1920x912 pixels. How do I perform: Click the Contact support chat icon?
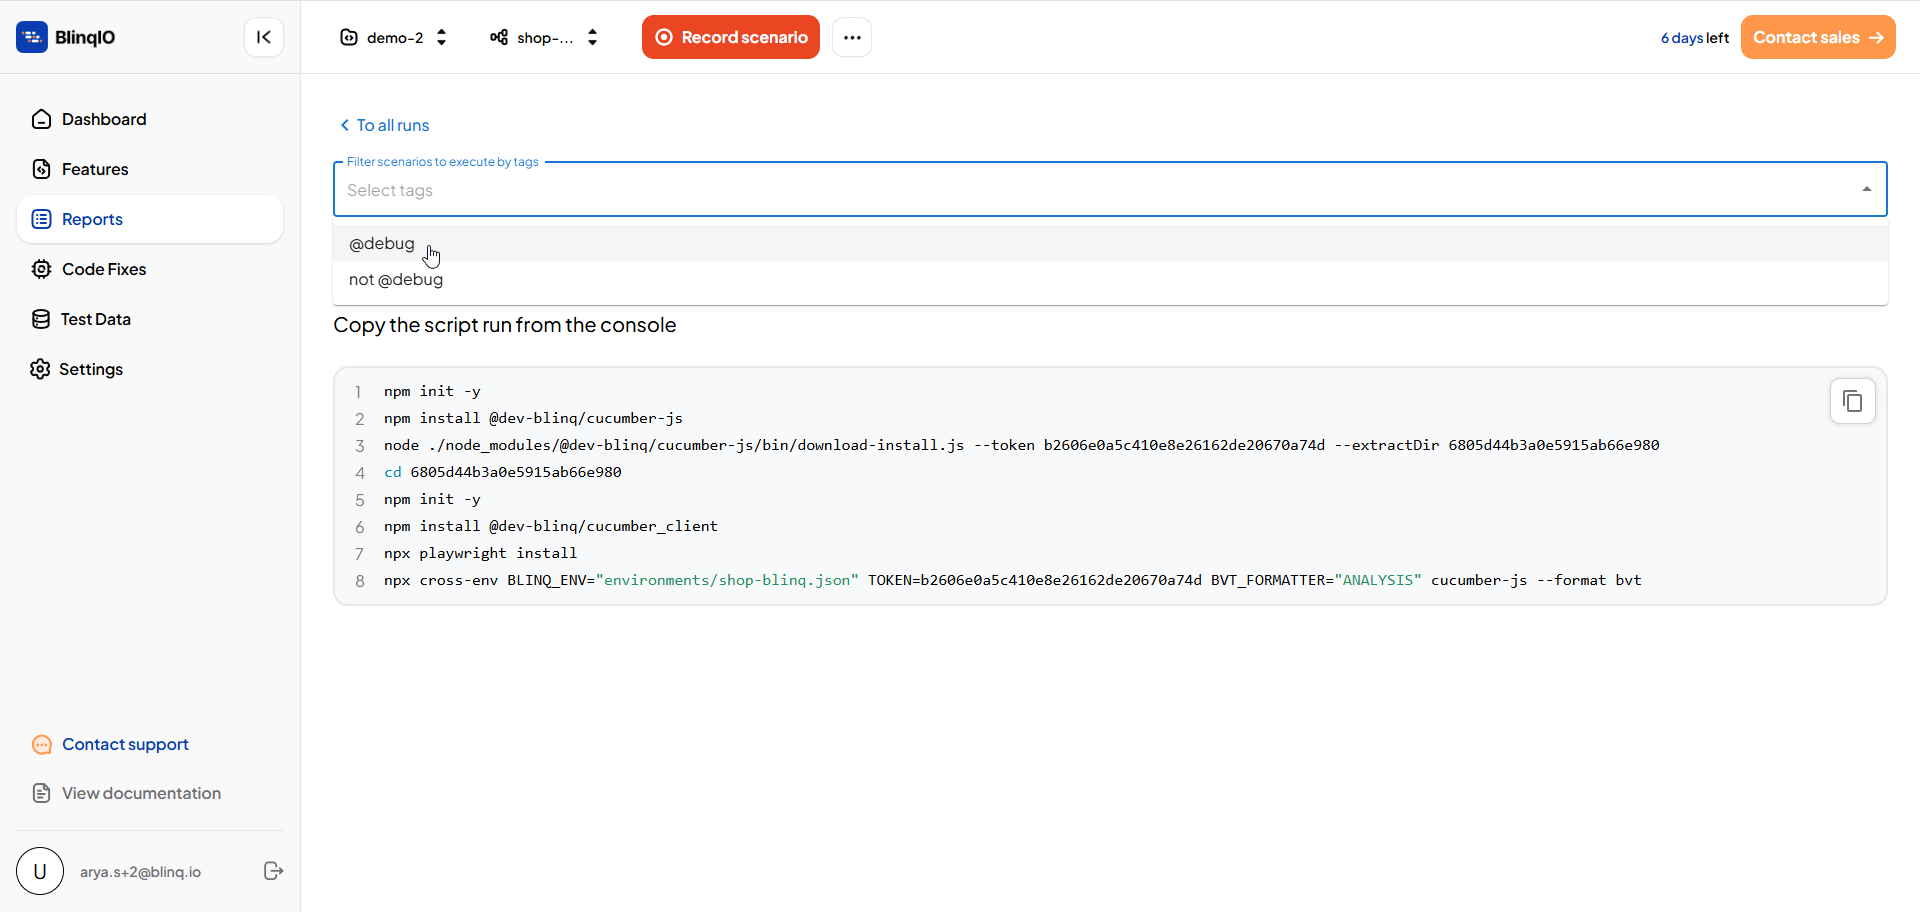coord(42,744)
